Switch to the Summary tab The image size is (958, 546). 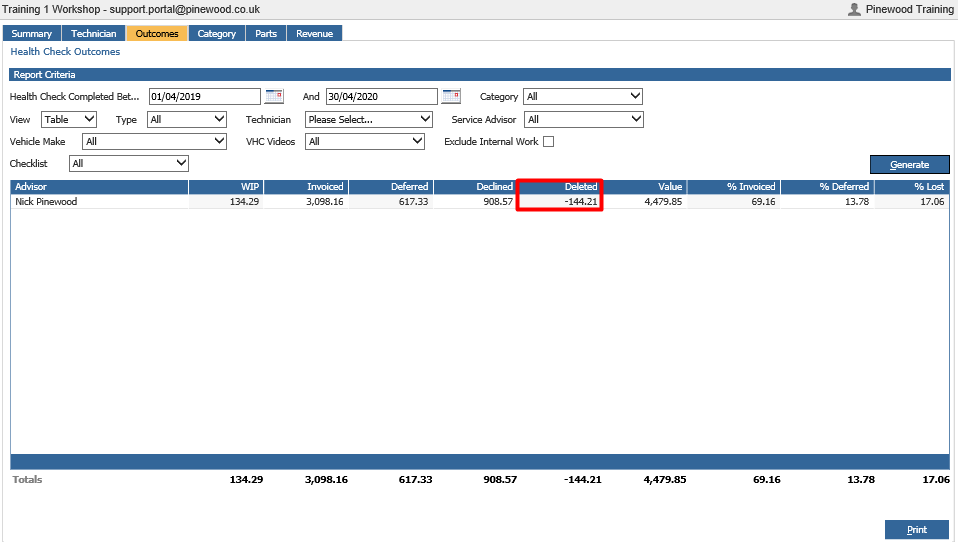pos(32,34)
